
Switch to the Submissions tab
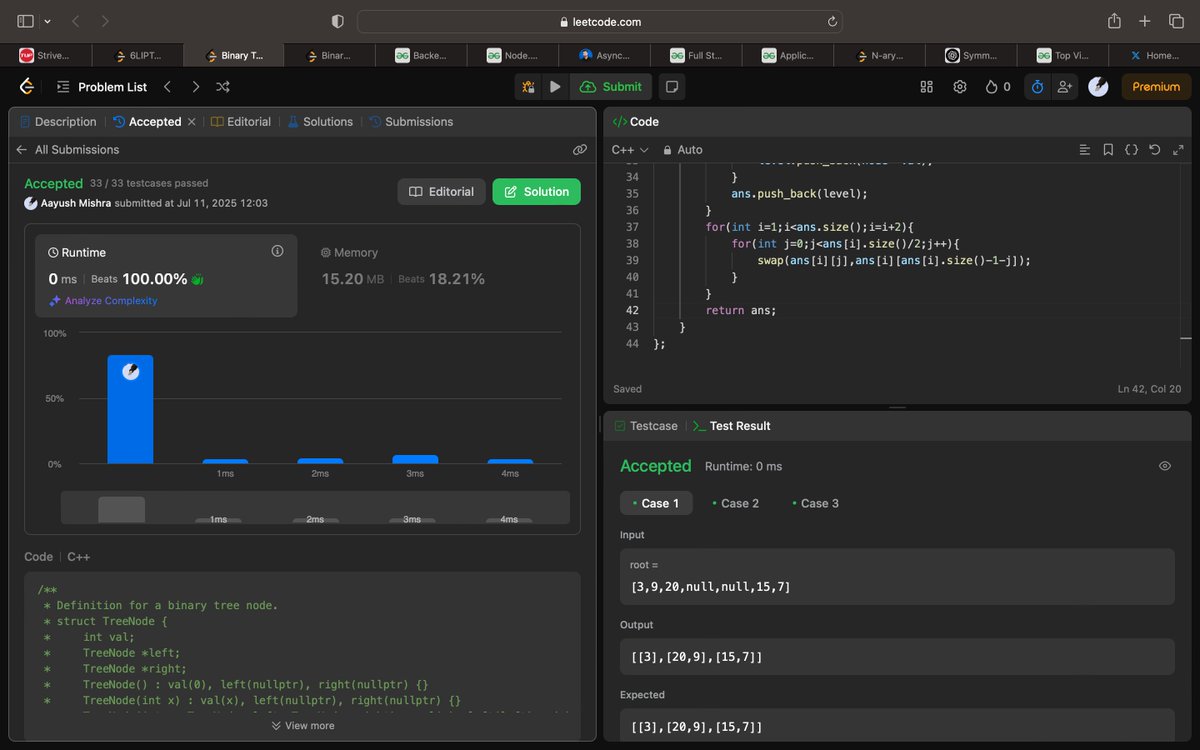pos(411,122)
